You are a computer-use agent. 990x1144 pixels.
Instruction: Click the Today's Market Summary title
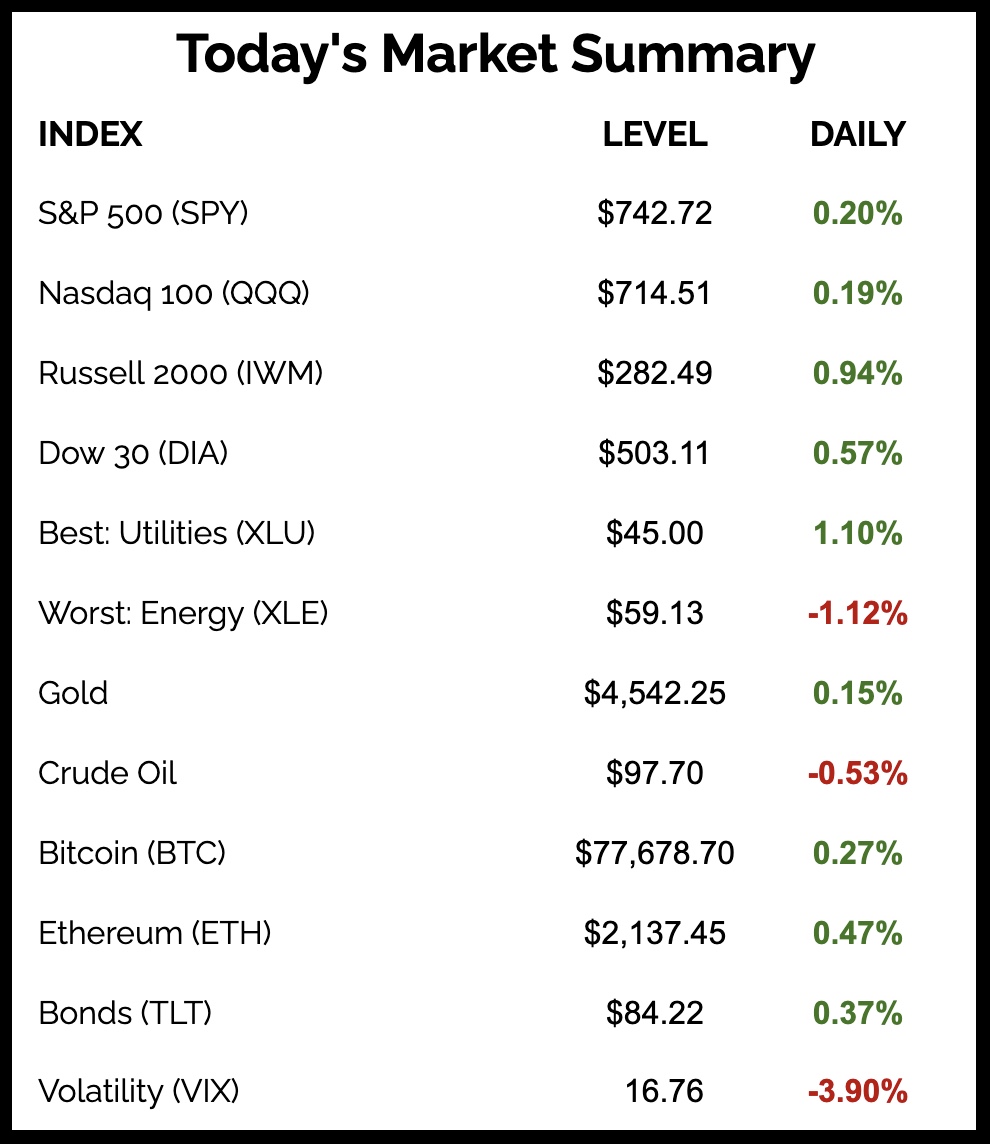pos(495,55)
